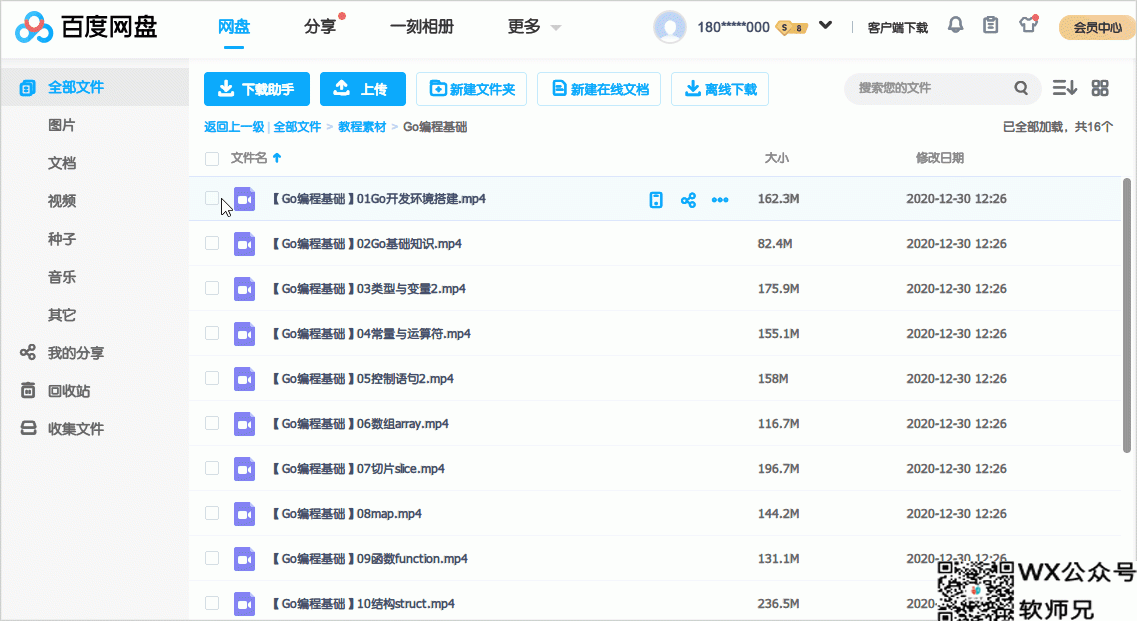The height and width of the screenshot is (621, 1137).
Task: Click send-to-phone icon on 01Go row
Action: 656,200
